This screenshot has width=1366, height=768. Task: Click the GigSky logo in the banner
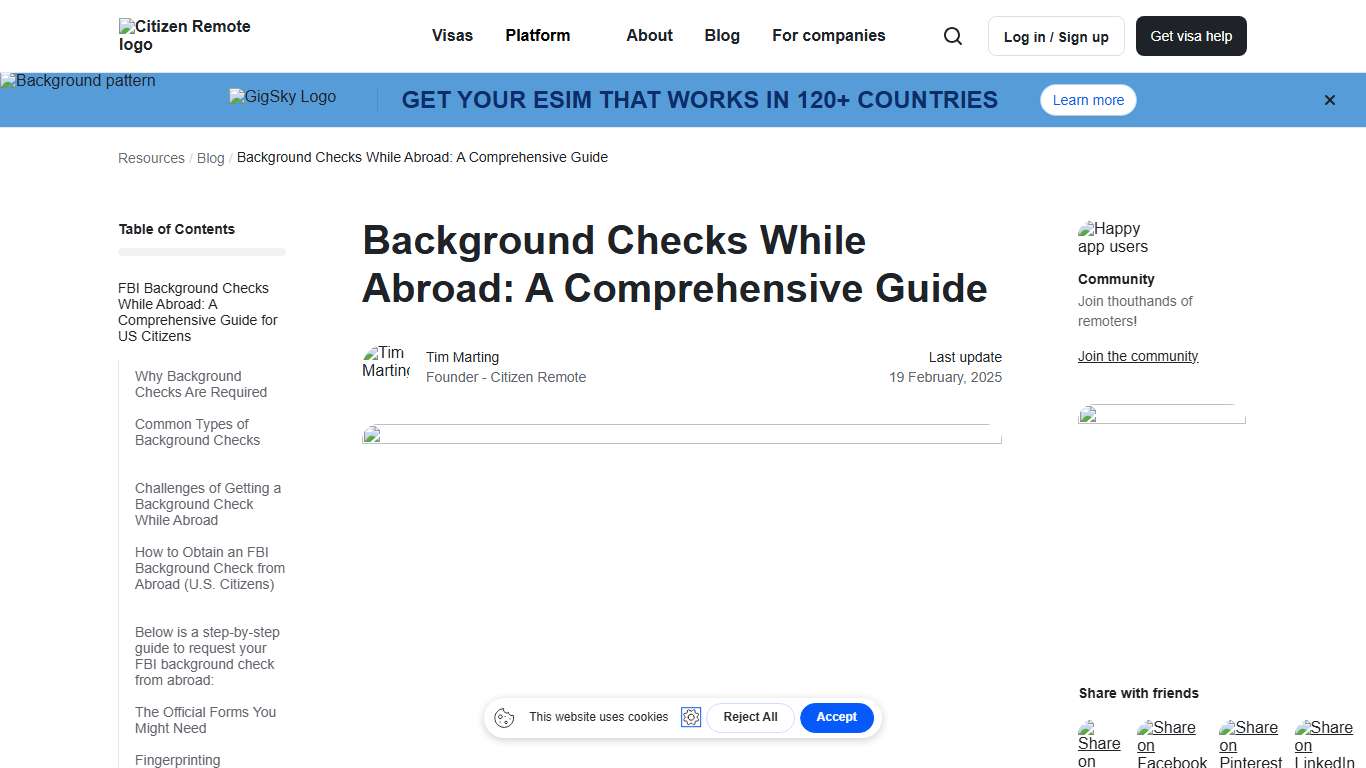pyautogui.click(x=281, y=97)
